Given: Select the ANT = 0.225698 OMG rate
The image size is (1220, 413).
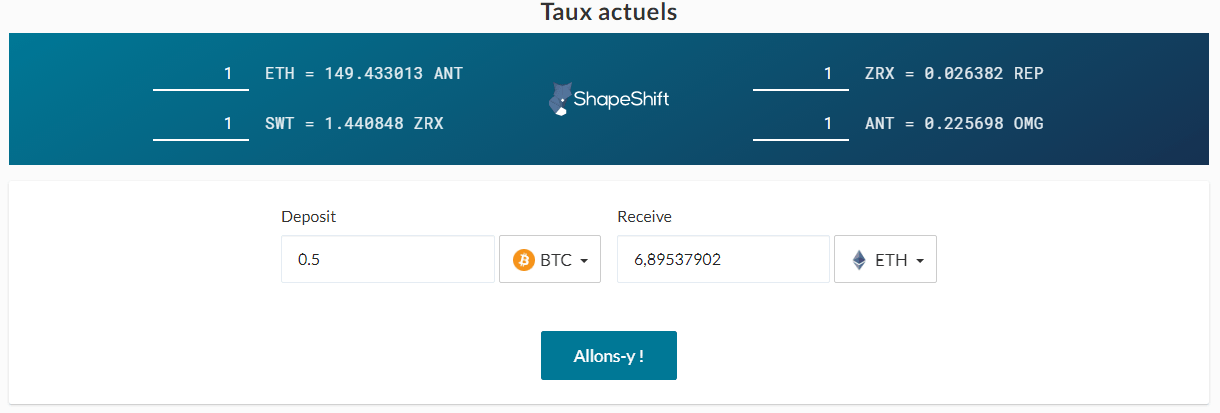Looking at the screenshot, I should click(x=954, y=124).
